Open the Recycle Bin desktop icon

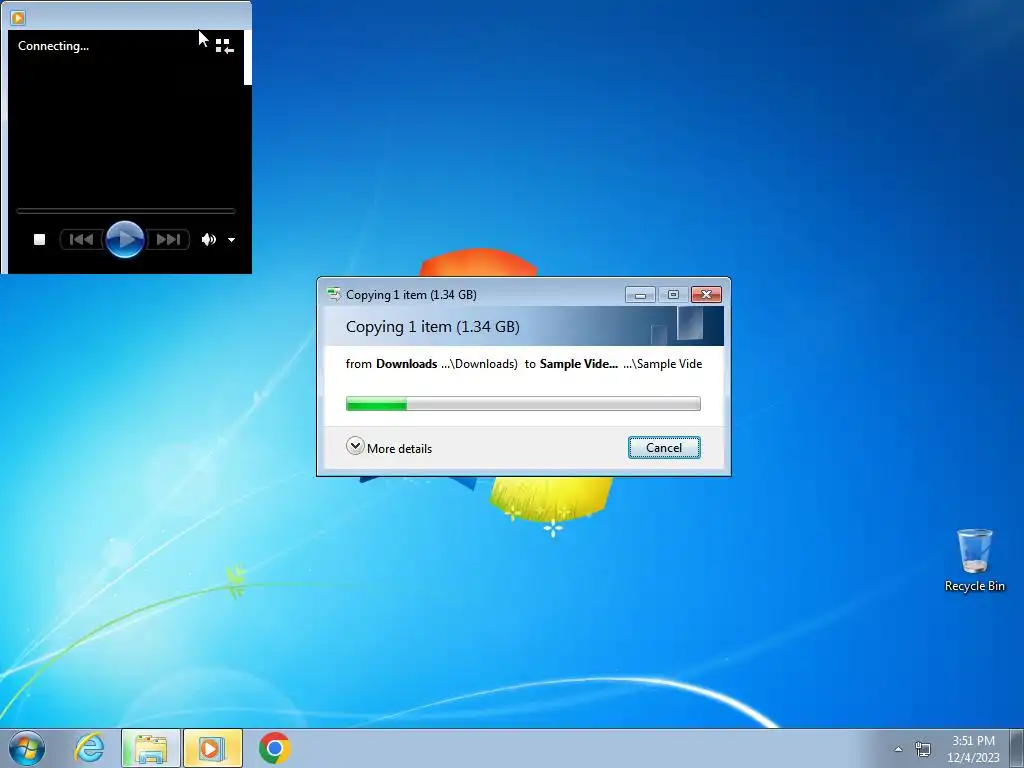pos(974,560)
